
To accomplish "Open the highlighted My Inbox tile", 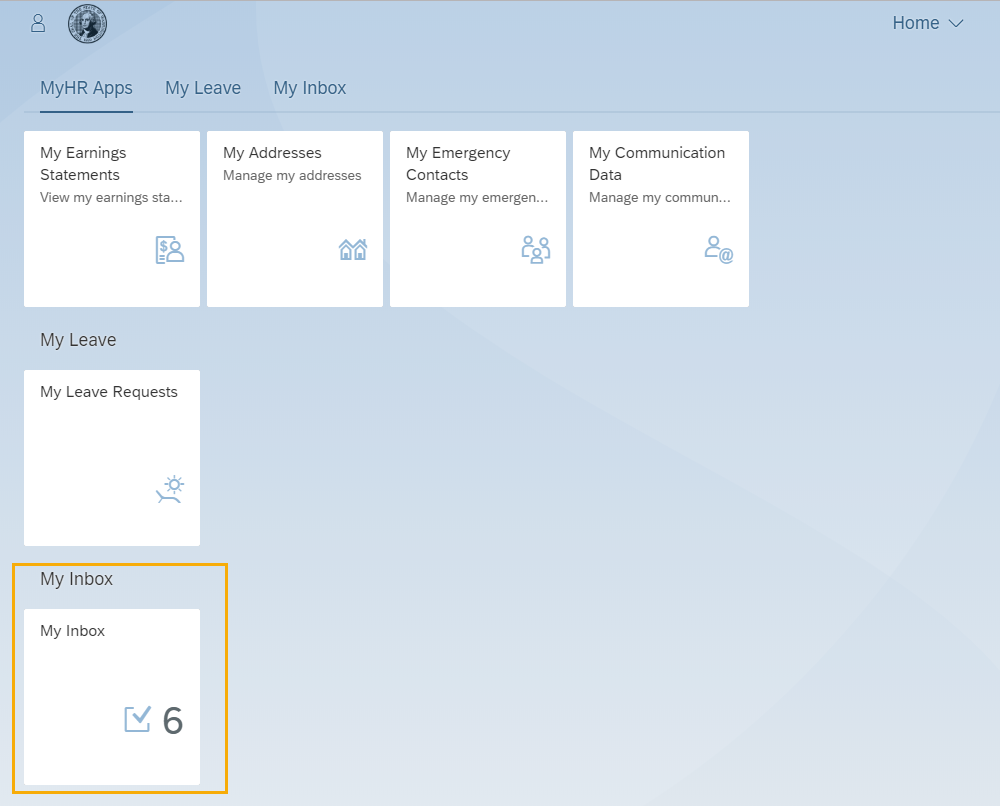I will (111, 697).
